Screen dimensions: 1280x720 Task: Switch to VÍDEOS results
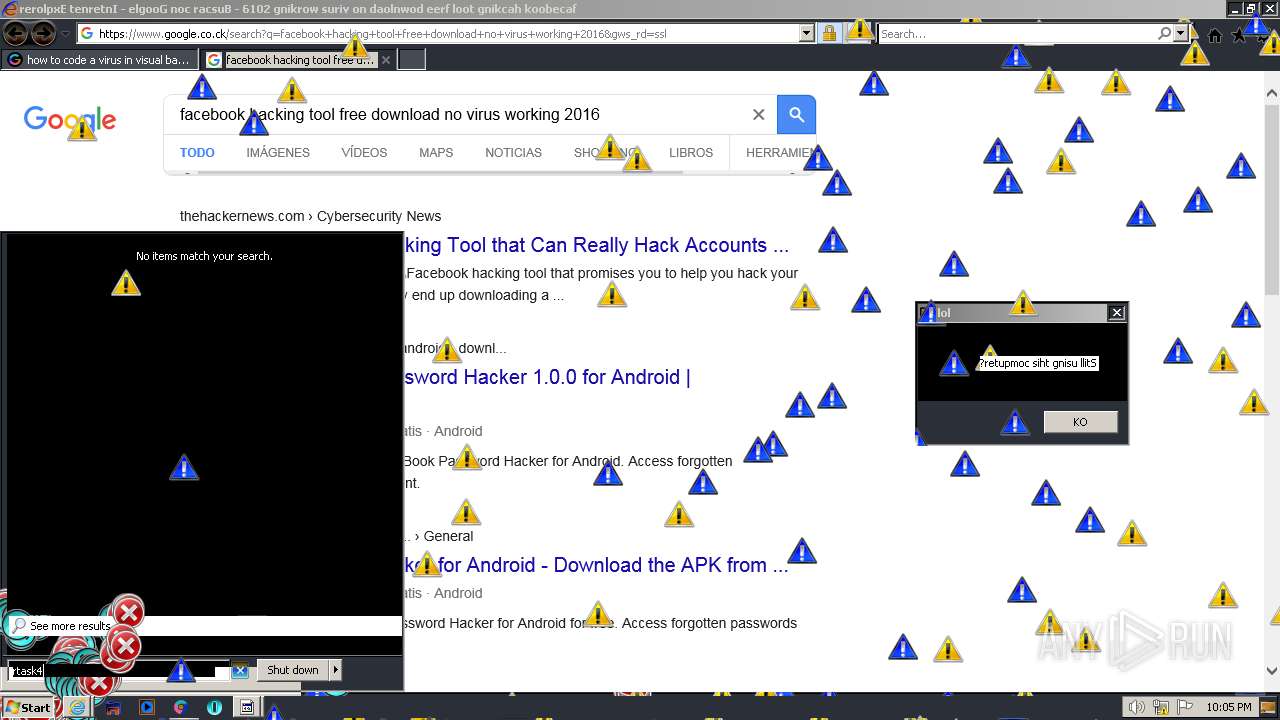(364, 153)
